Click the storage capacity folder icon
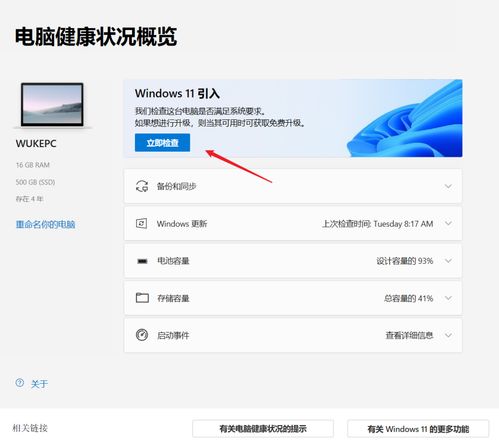The image size is (499, 445). coord(142,297)
